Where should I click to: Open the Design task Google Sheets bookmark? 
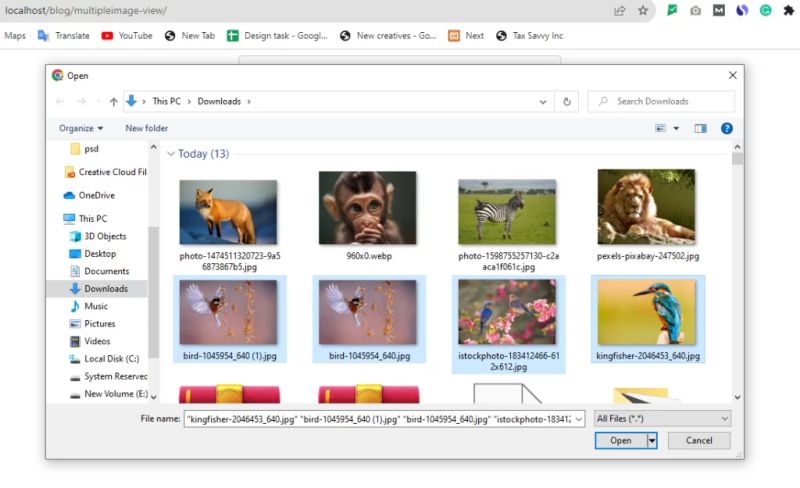point(278,36)
